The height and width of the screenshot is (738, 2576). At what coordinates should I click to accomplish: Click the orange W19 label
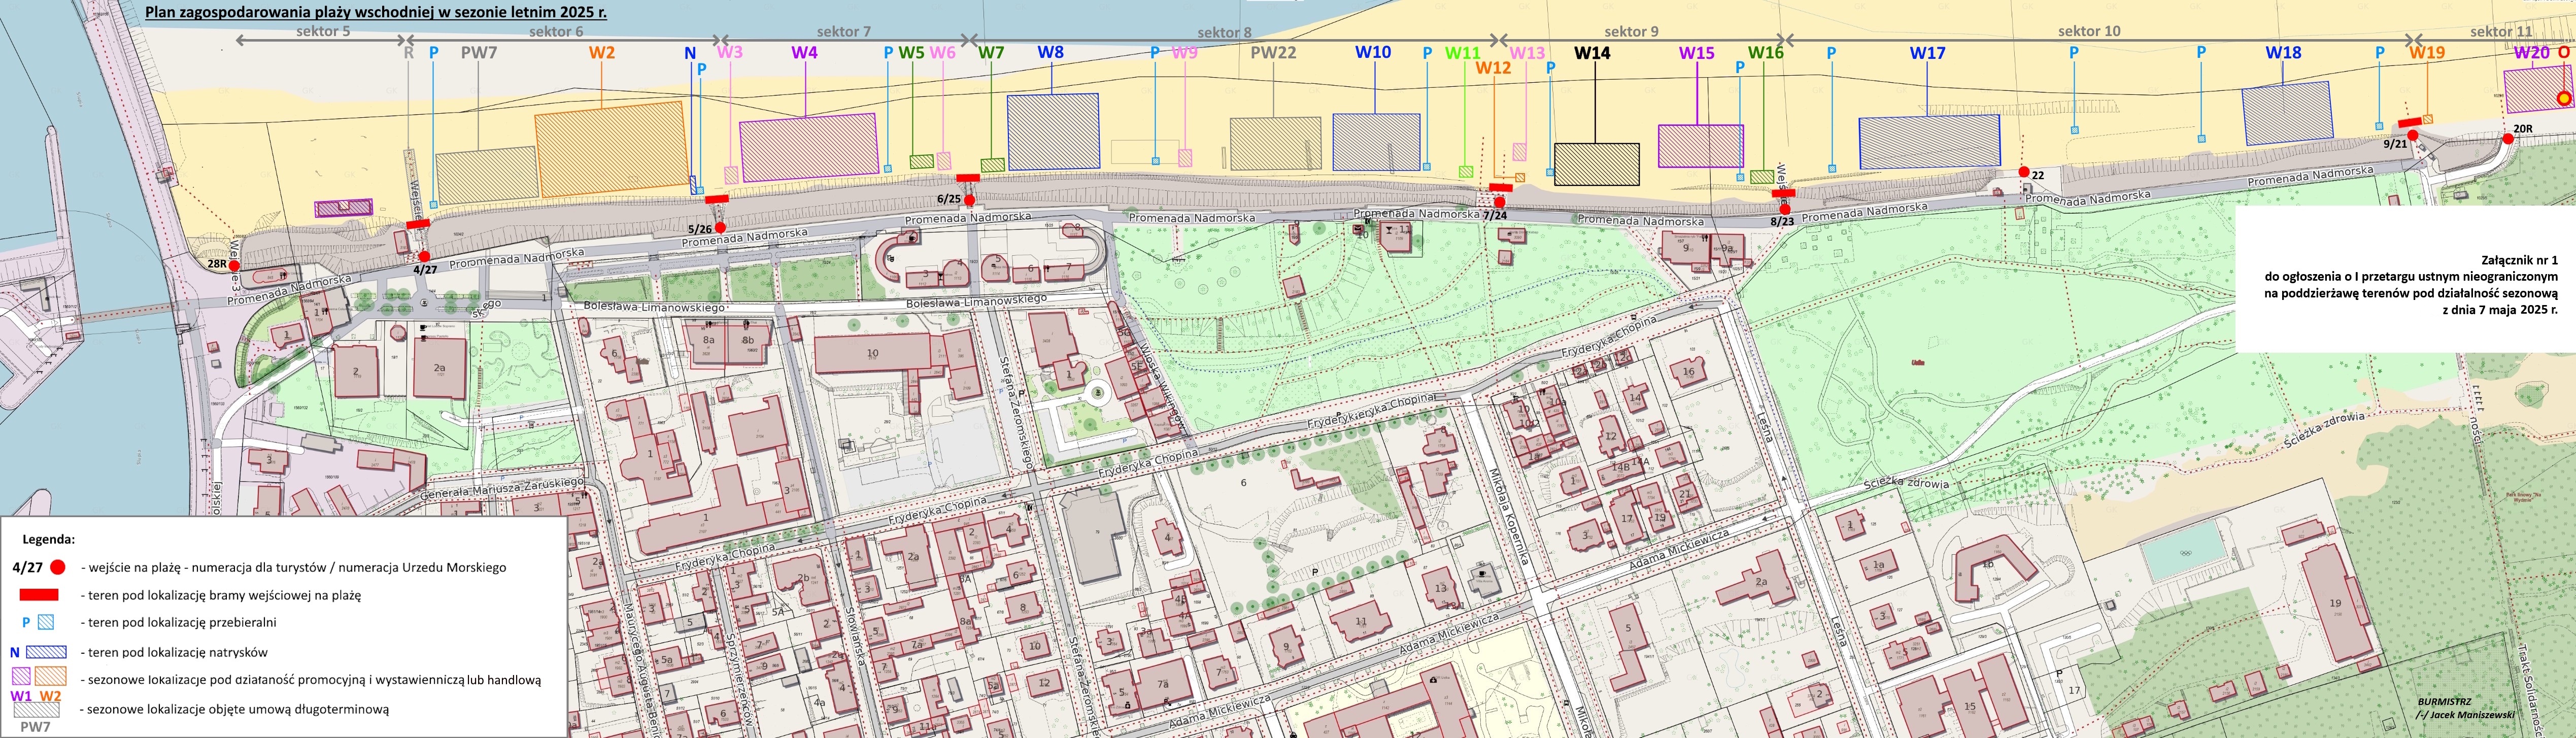(x=2426, y=52)
